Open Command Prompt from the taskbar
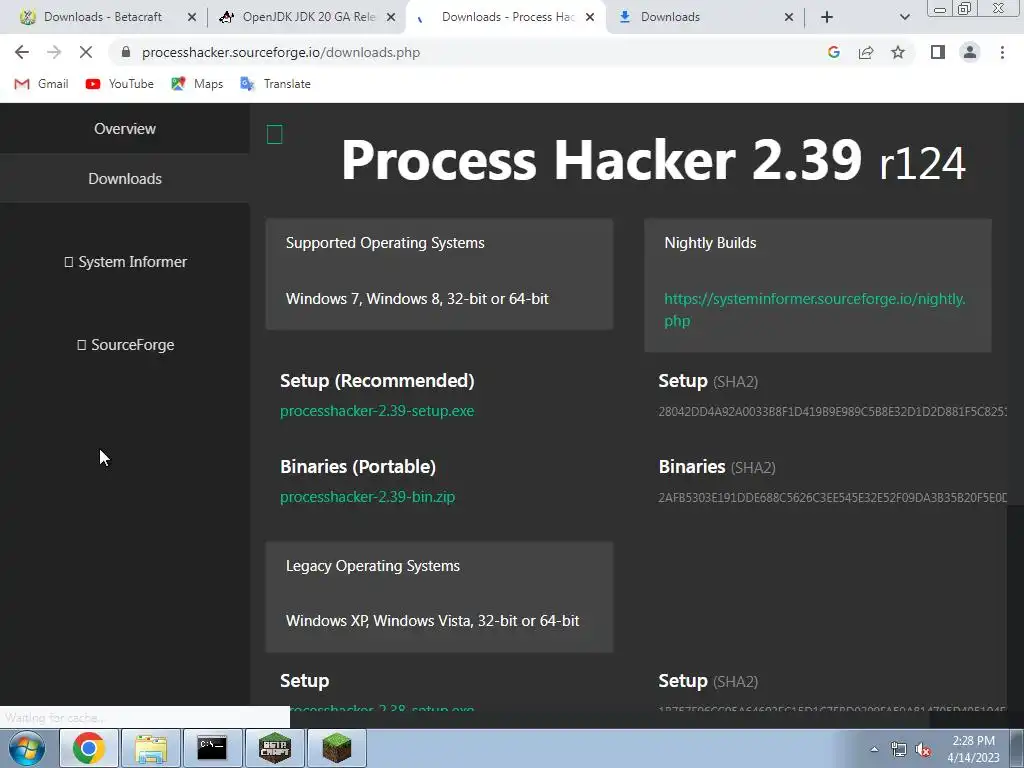 (212, 748)
